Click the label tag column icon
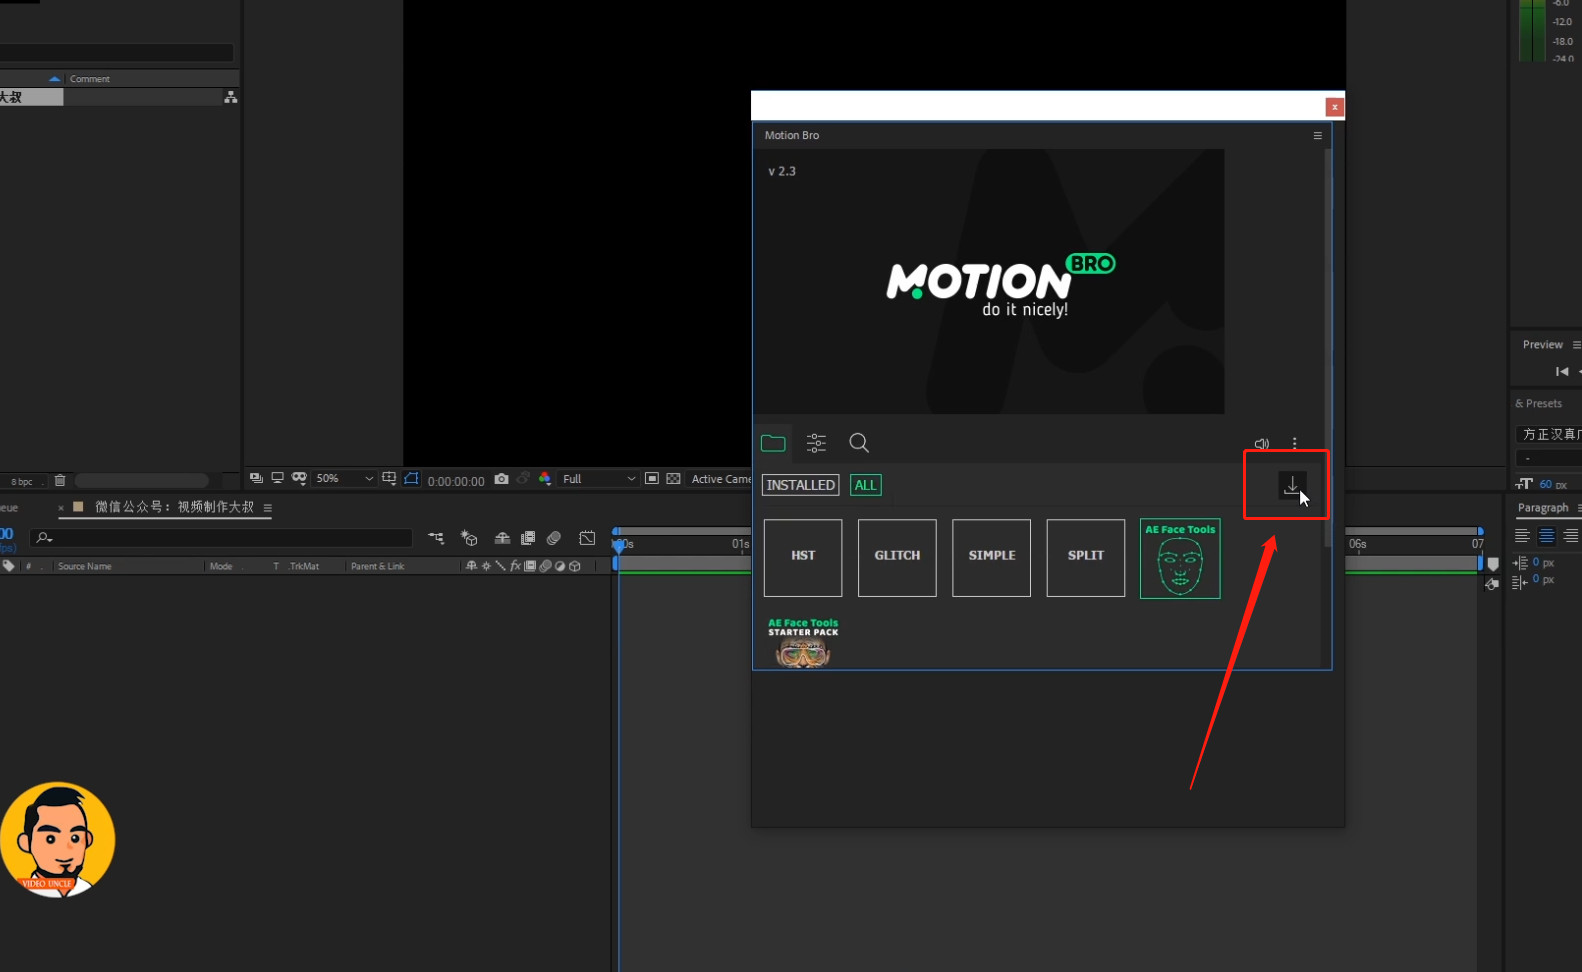1582x972 pixels. coord(9,566)
